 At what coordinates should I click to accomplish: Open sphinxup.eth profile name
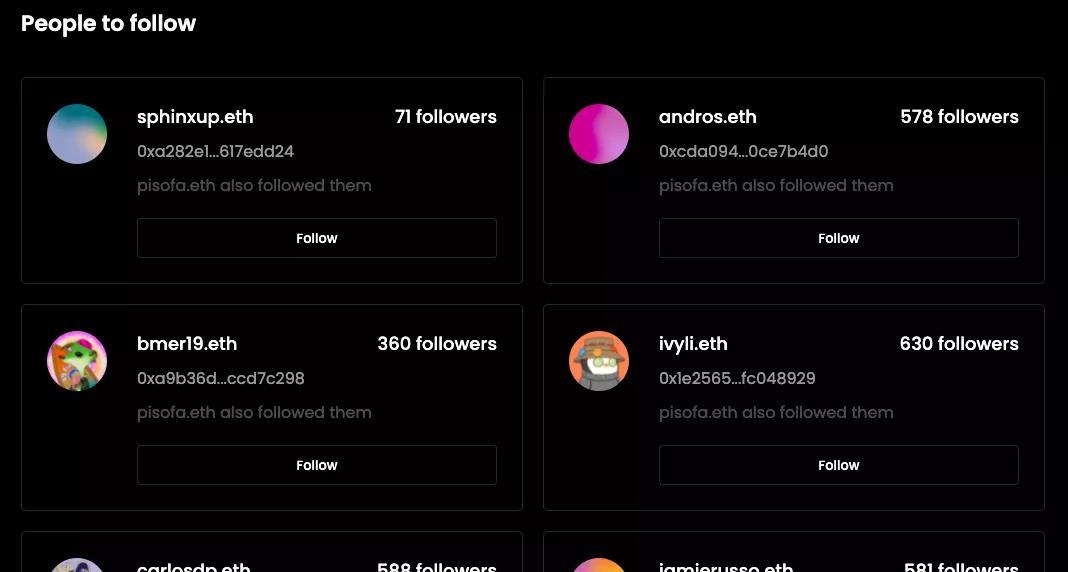195,117
